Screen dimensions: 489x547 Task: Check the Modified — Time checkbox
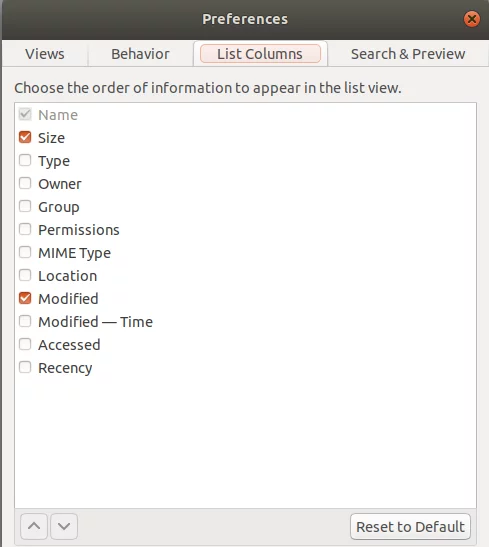pyautogui.click(x=25, y=322)
